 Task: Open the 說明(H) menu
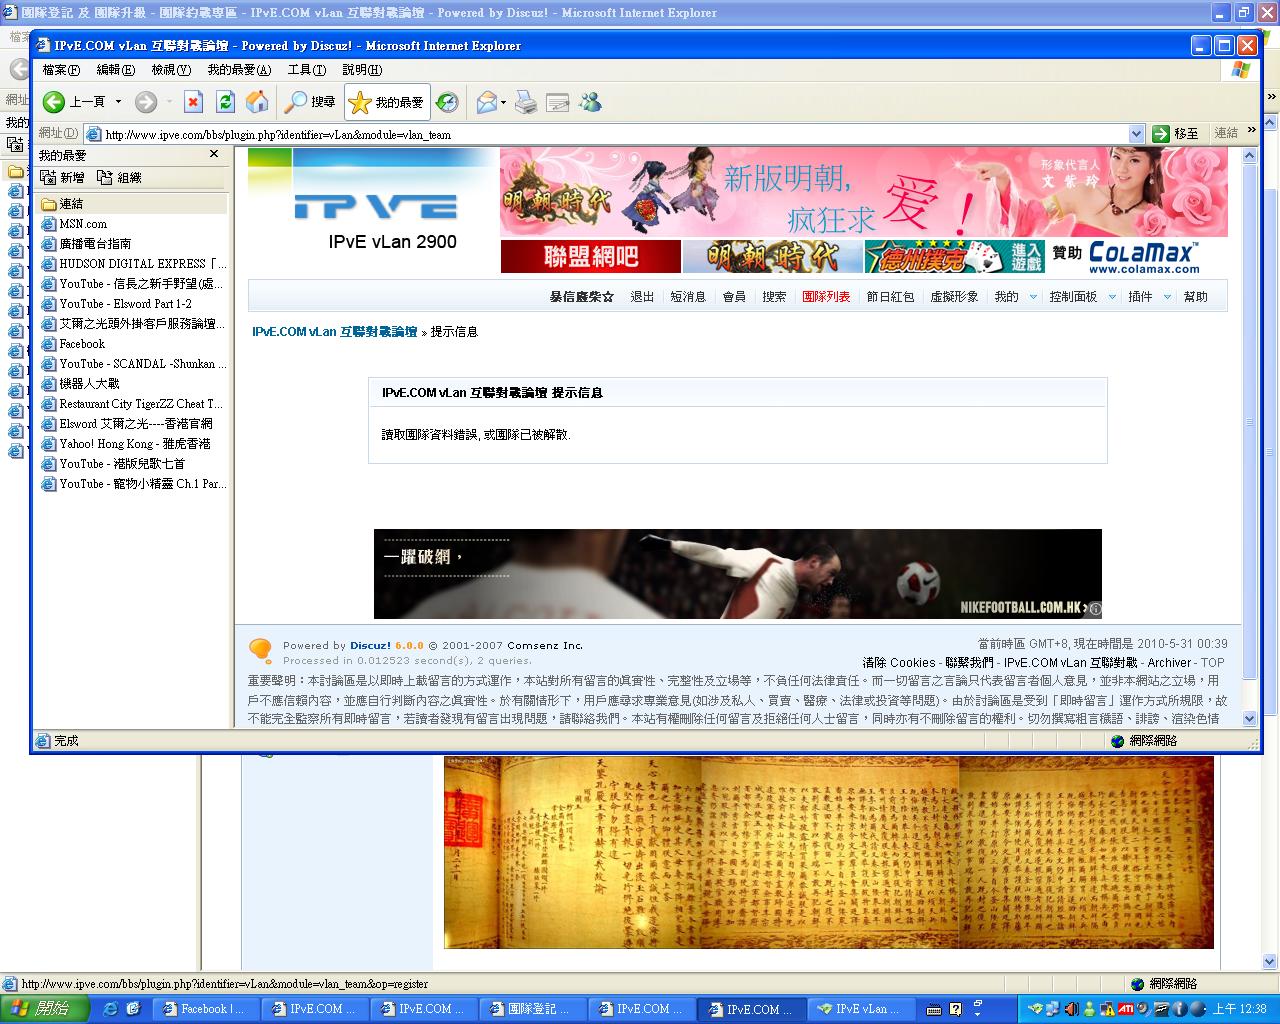tap(362, 70)
